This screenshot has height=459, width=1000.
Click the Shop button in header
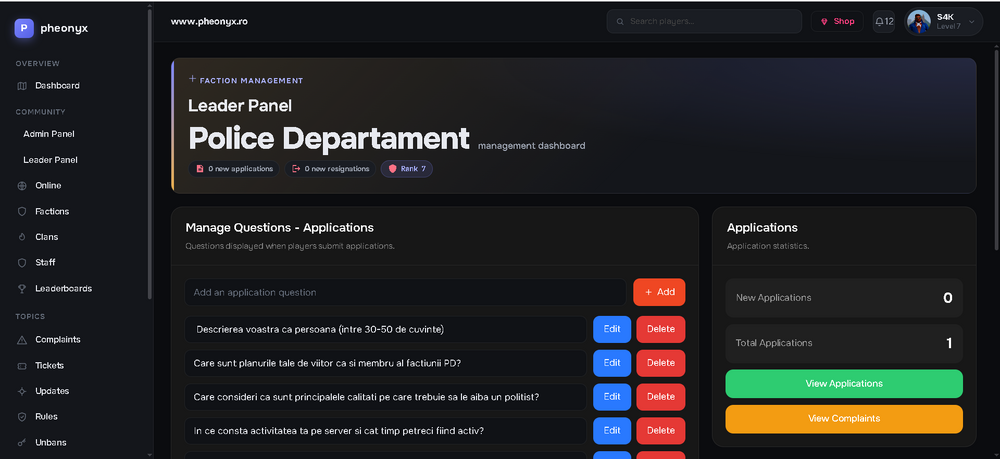click(x=837, y=22)
